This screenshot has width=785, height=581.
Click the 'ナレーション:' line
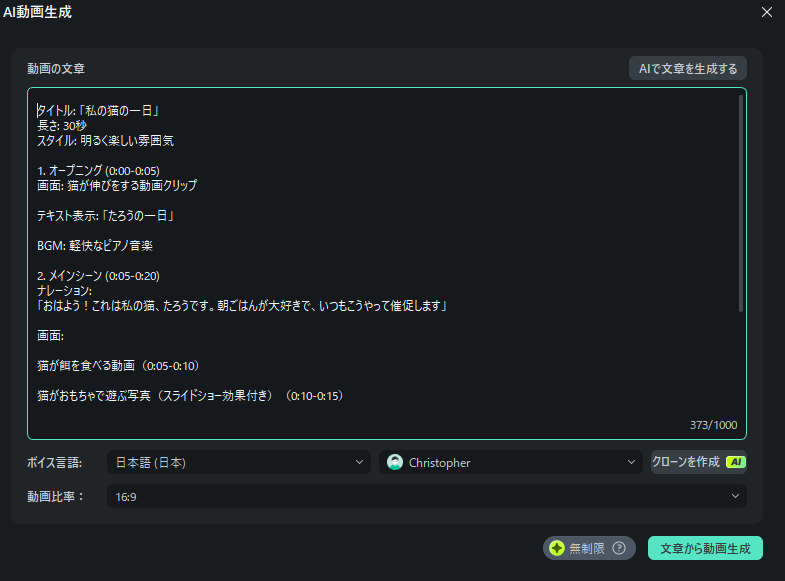click(65, 291)
